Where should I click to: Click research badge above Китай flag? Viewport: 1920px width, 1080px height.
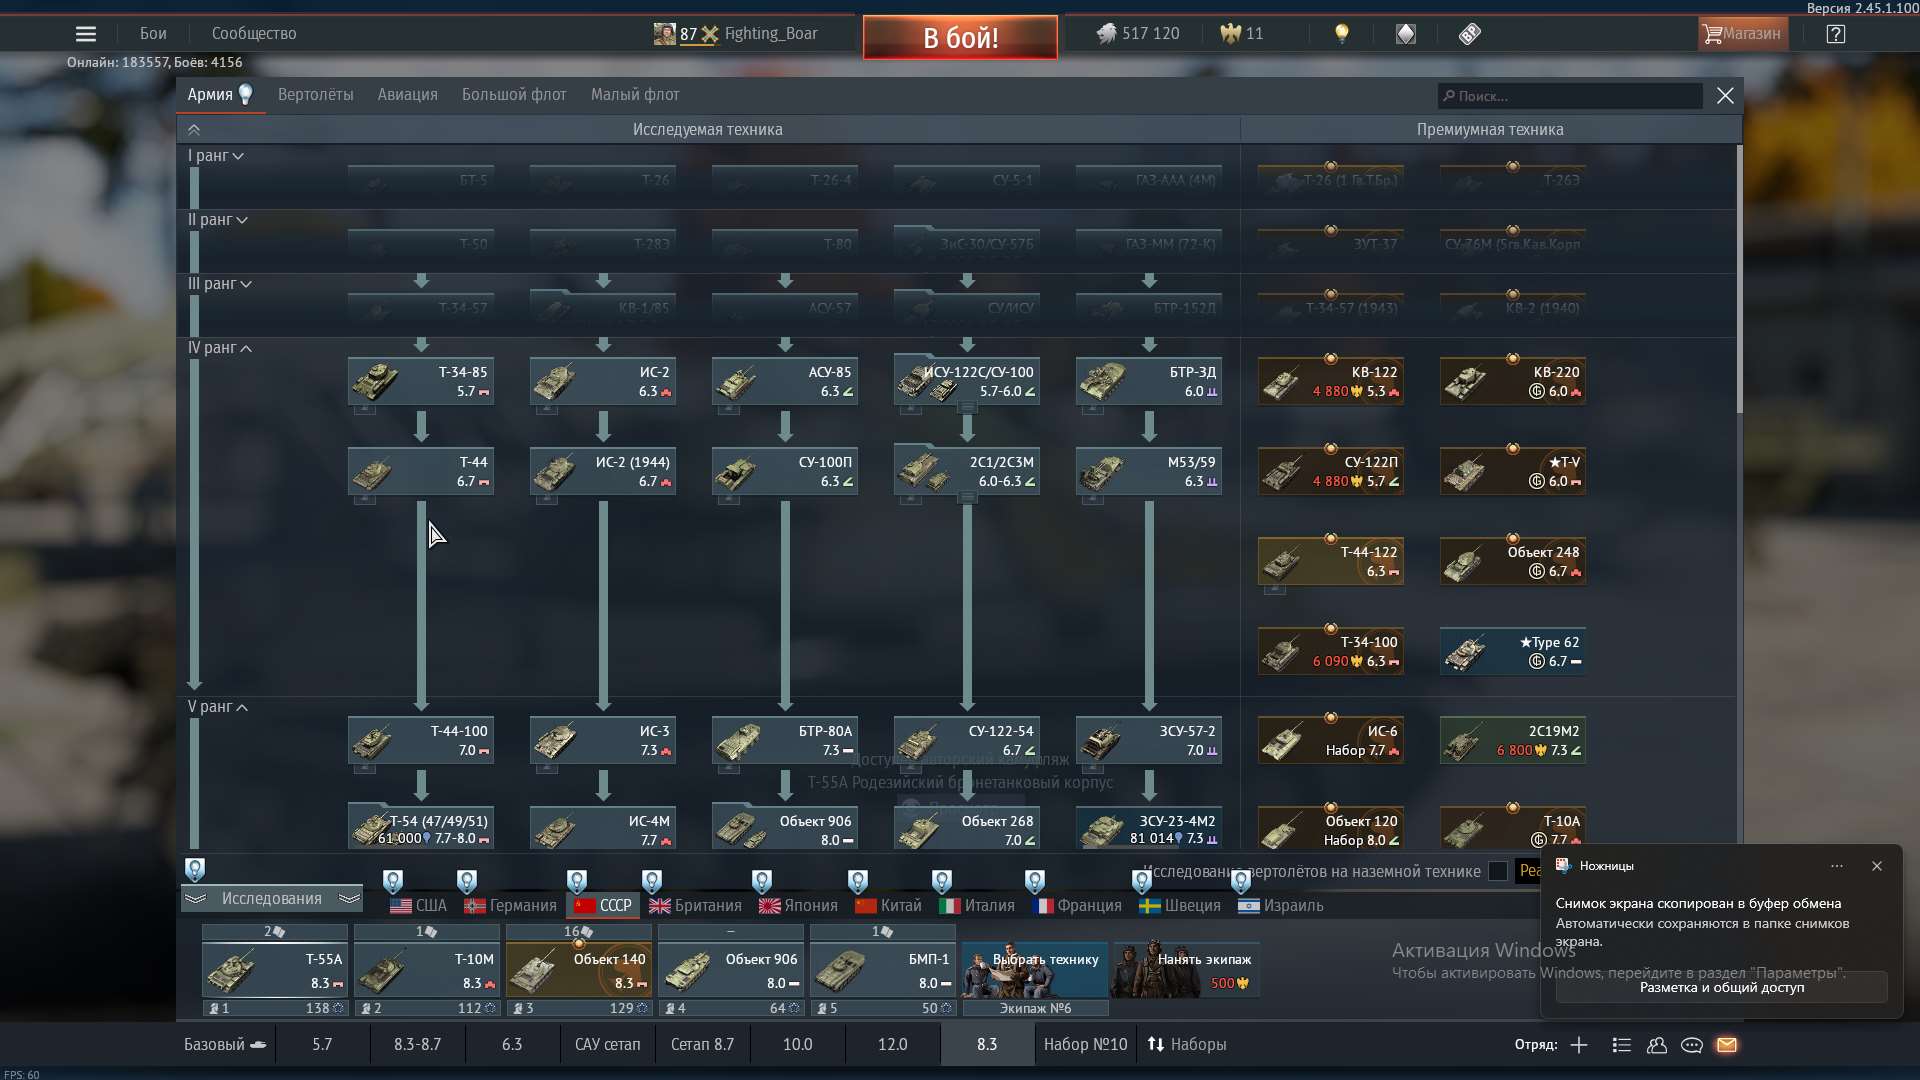click(858, 881)
